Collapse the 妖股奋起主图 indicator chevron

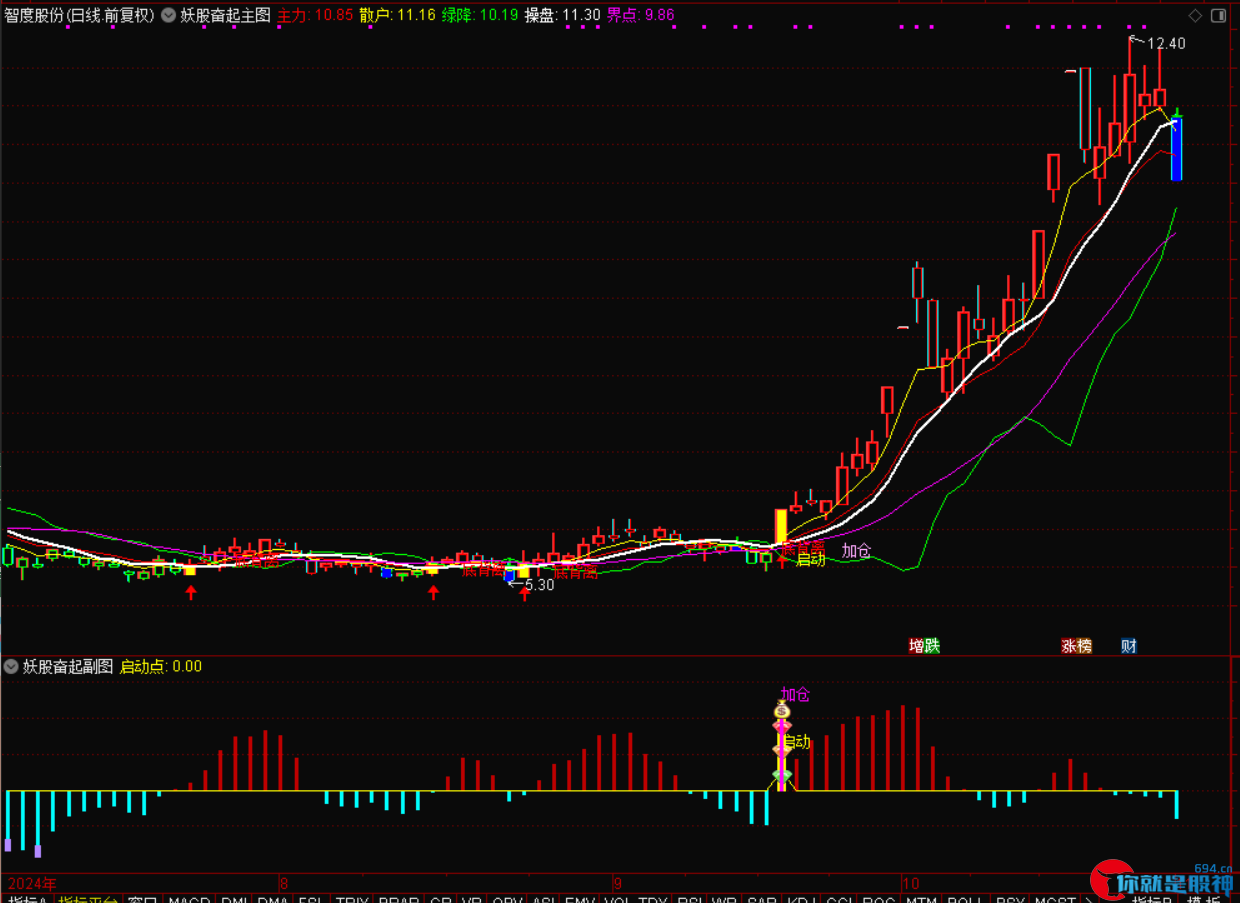168,15
